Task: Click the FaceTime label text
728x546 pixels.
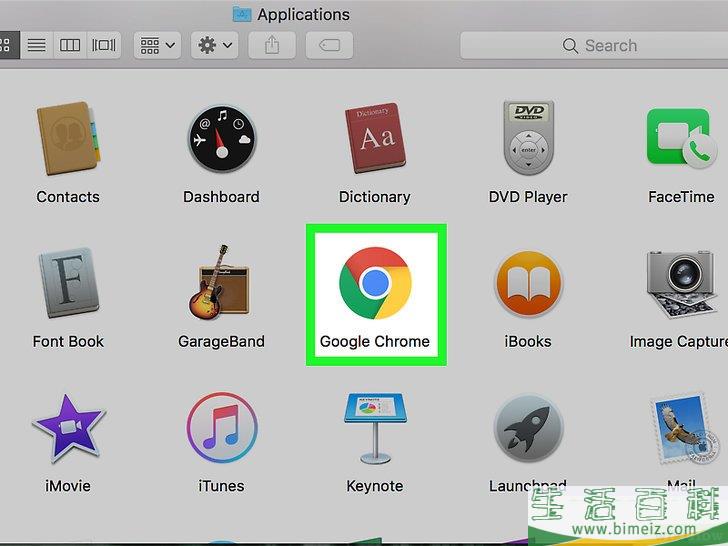Action: 681,197
